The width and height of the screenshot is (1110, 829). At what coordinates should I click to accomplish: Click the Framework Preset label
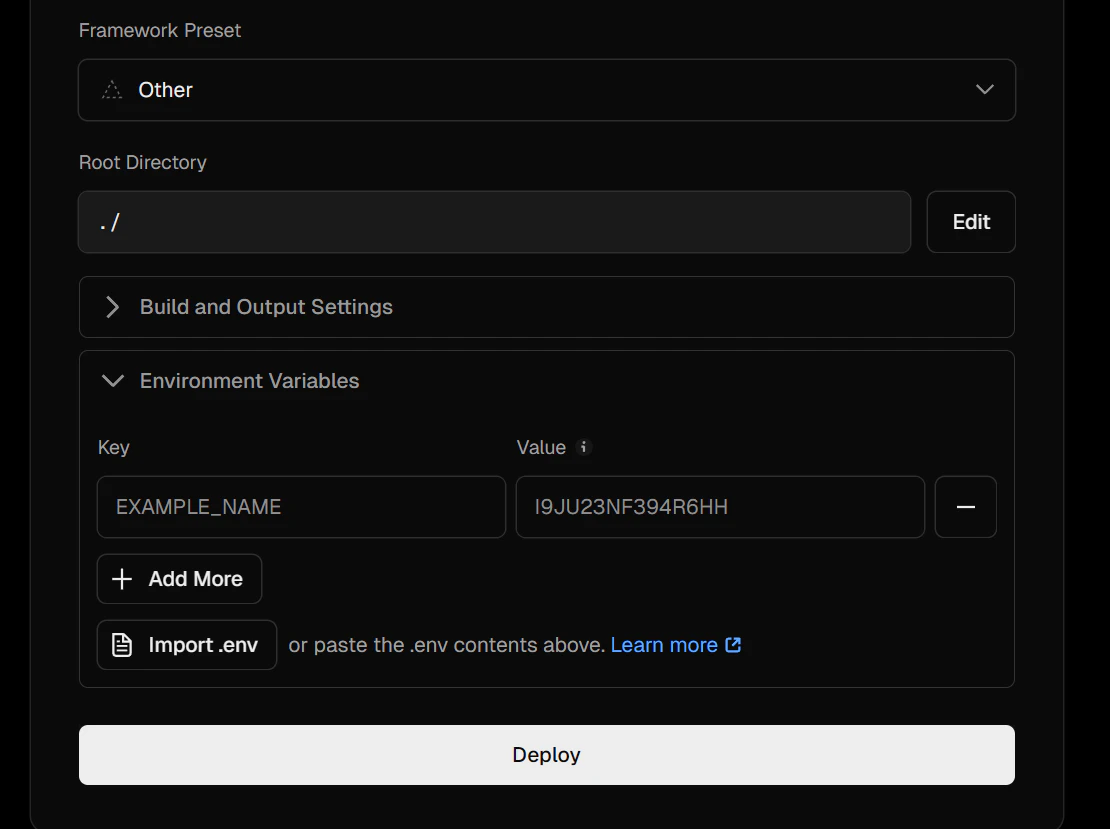[160, 30]
